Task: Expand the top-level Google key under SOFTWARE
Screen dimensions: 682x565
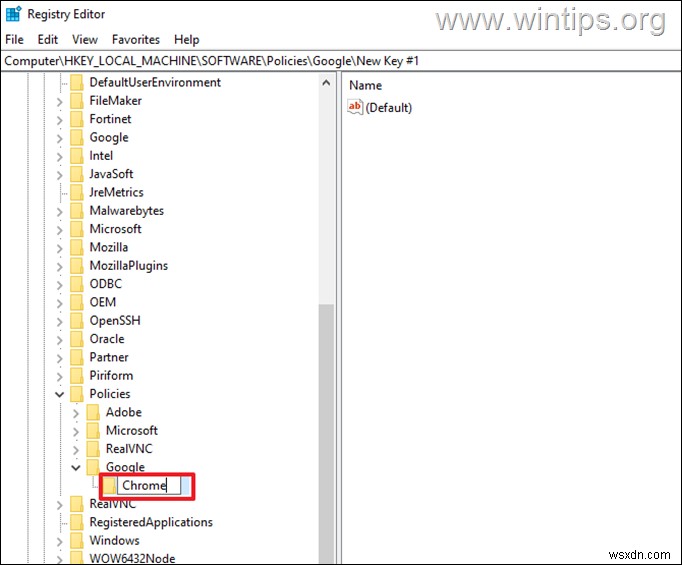Action: click(60, 138)
